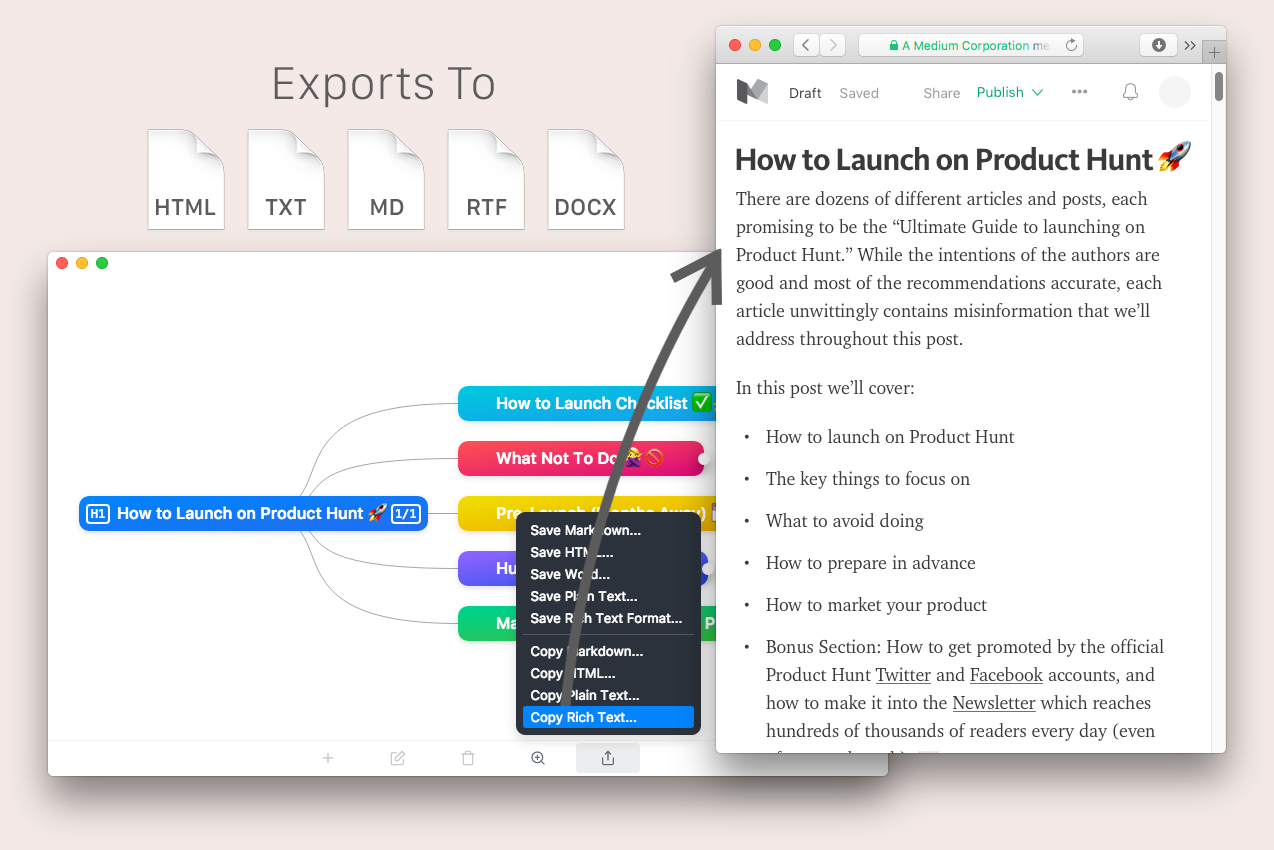The width and height of the screenshot is (1274, 850).
Task: Click the HTML file icon
Action: pos(186,179)
